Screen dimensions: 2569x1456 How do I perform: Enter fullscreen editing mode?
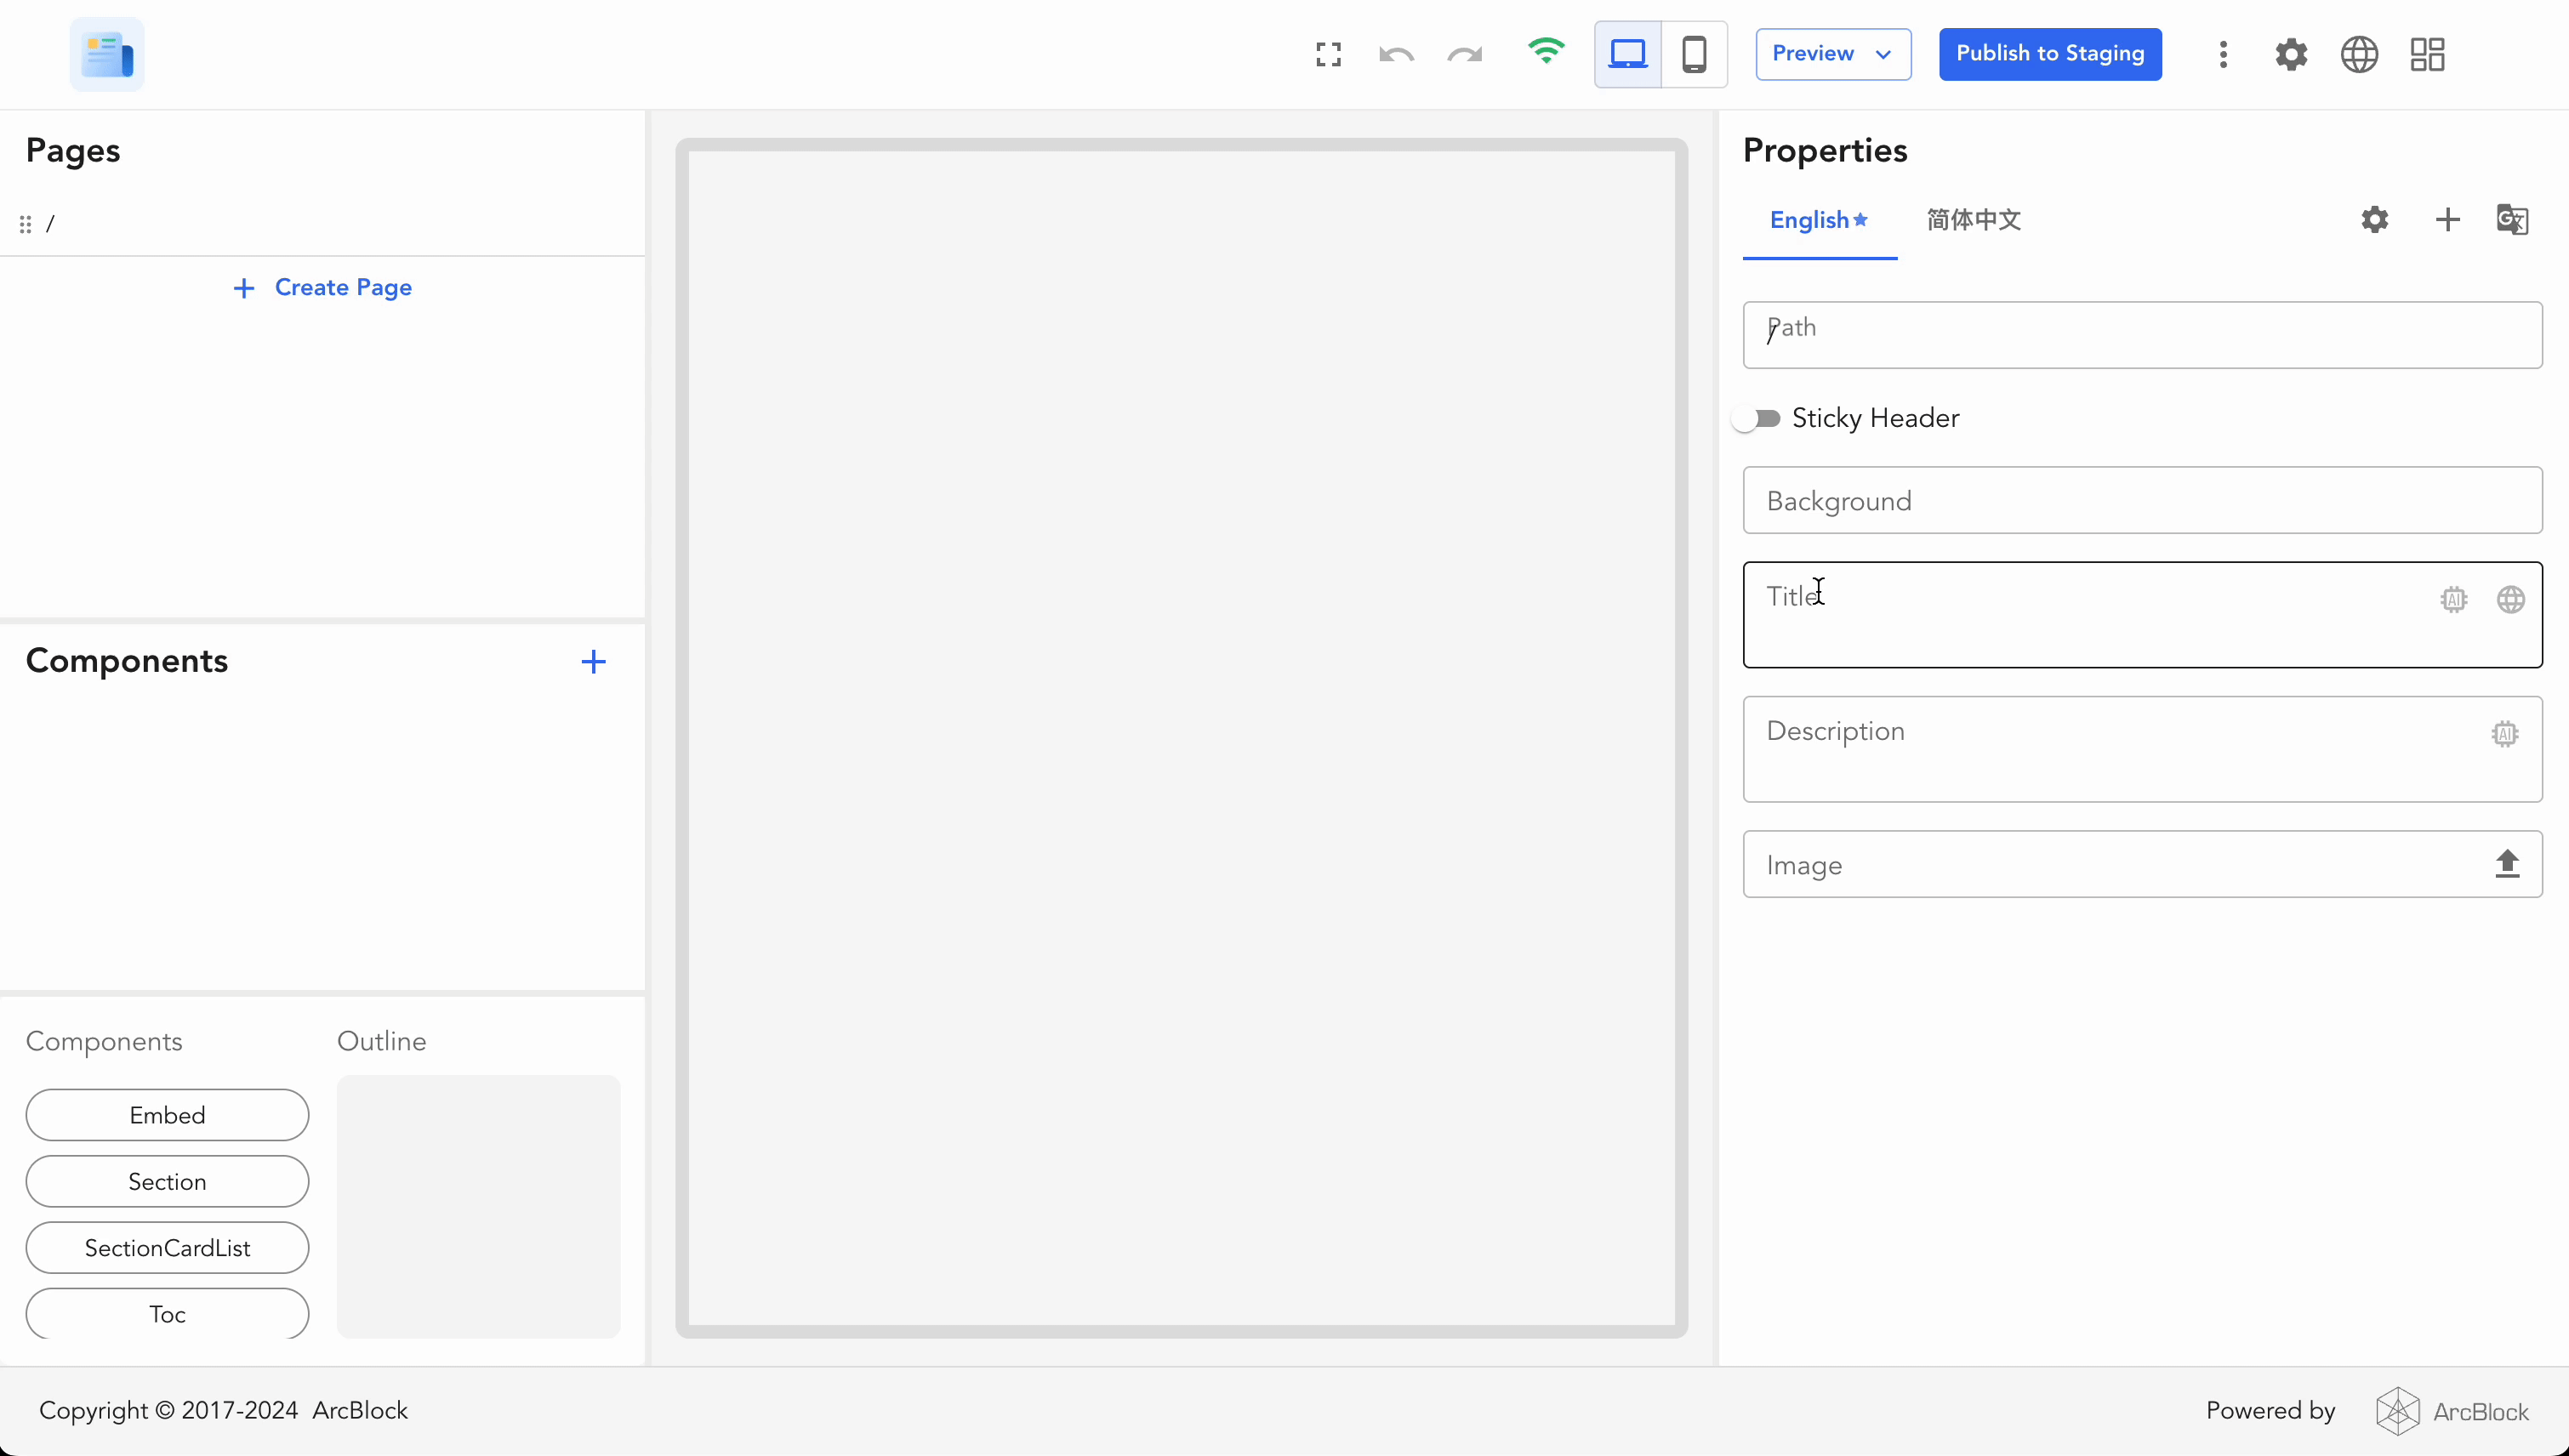1327,54
